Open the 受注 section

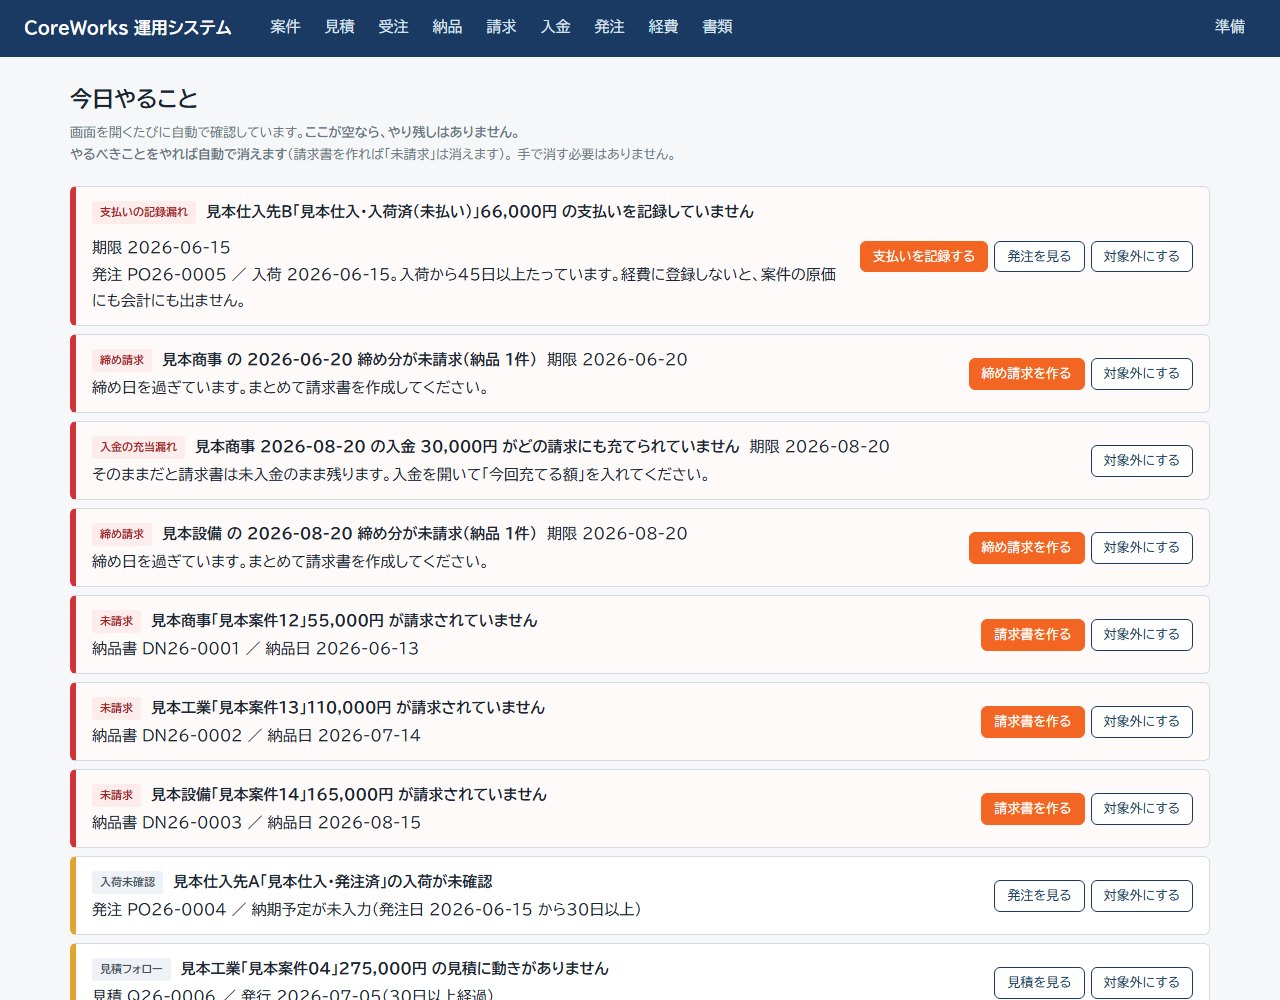coord(393,27)
